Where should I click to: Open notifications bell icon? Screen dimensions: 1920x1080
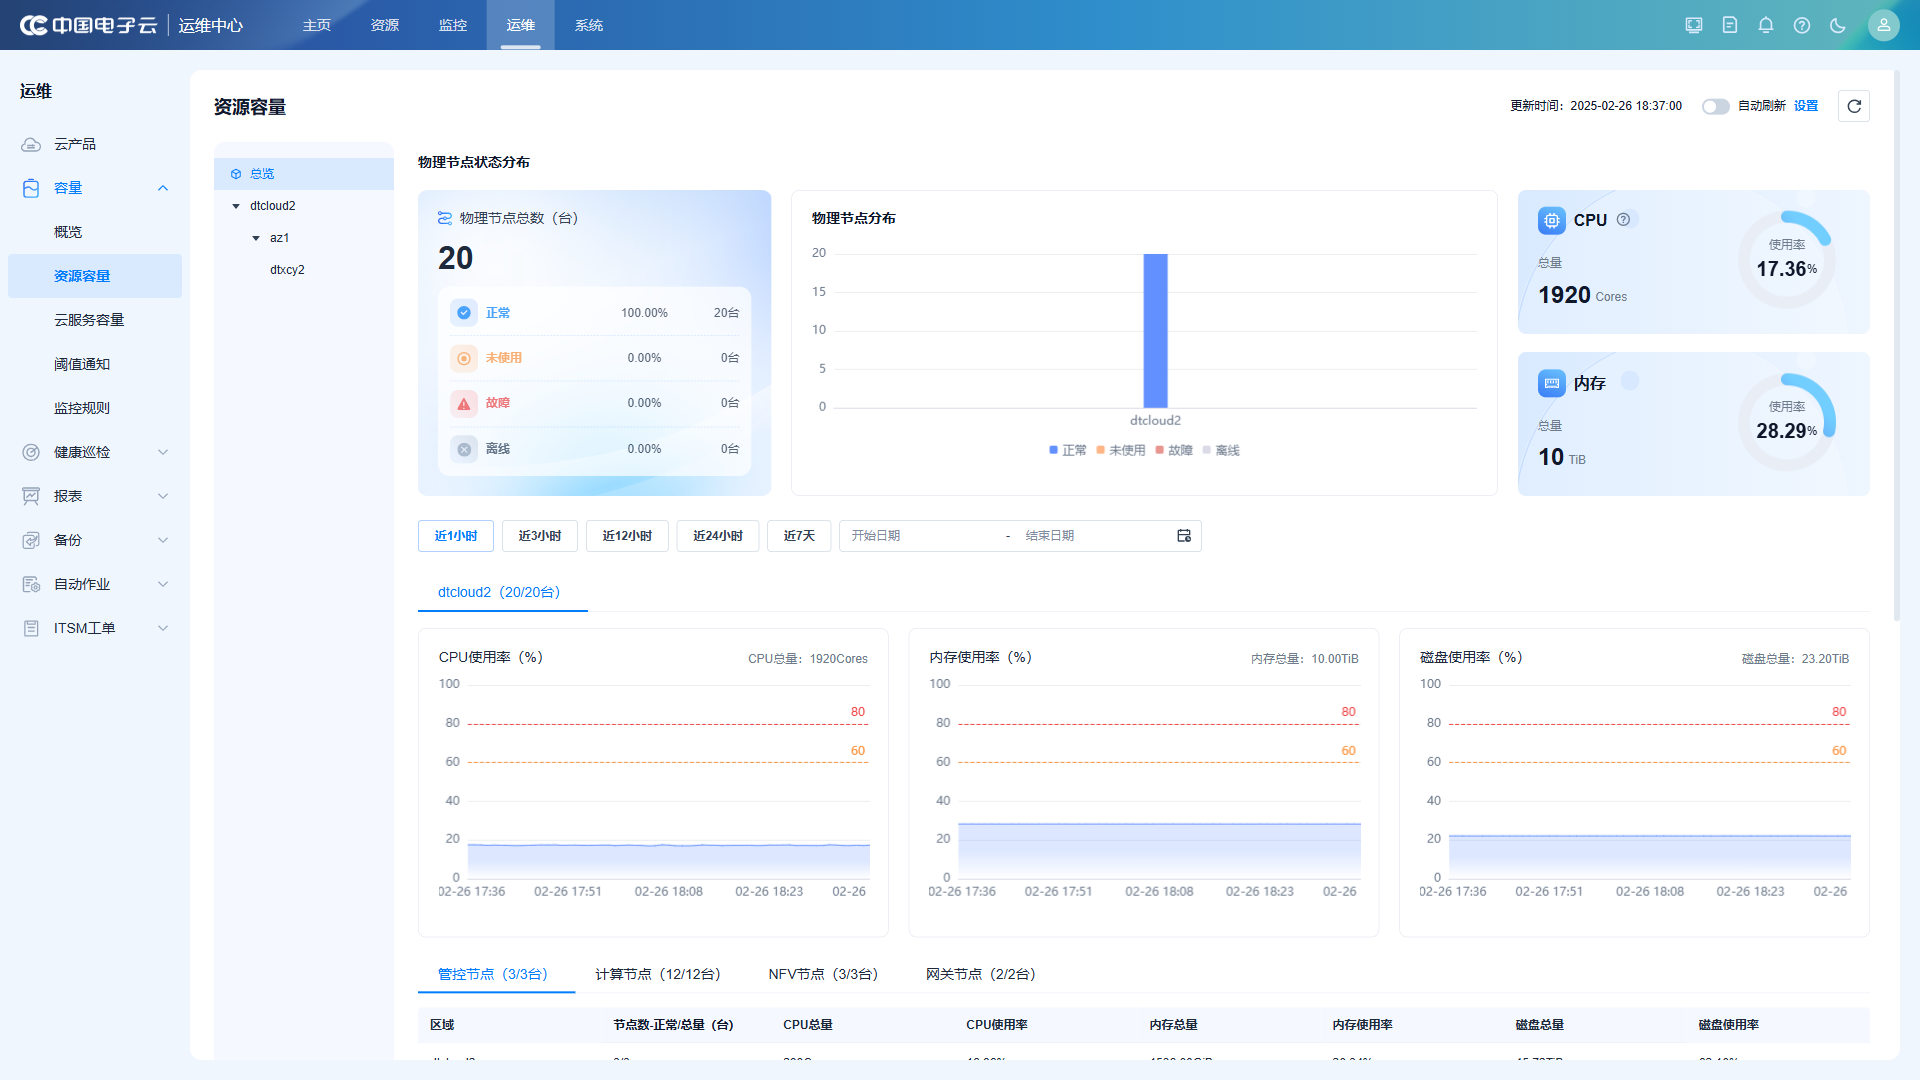(1766, 25)
